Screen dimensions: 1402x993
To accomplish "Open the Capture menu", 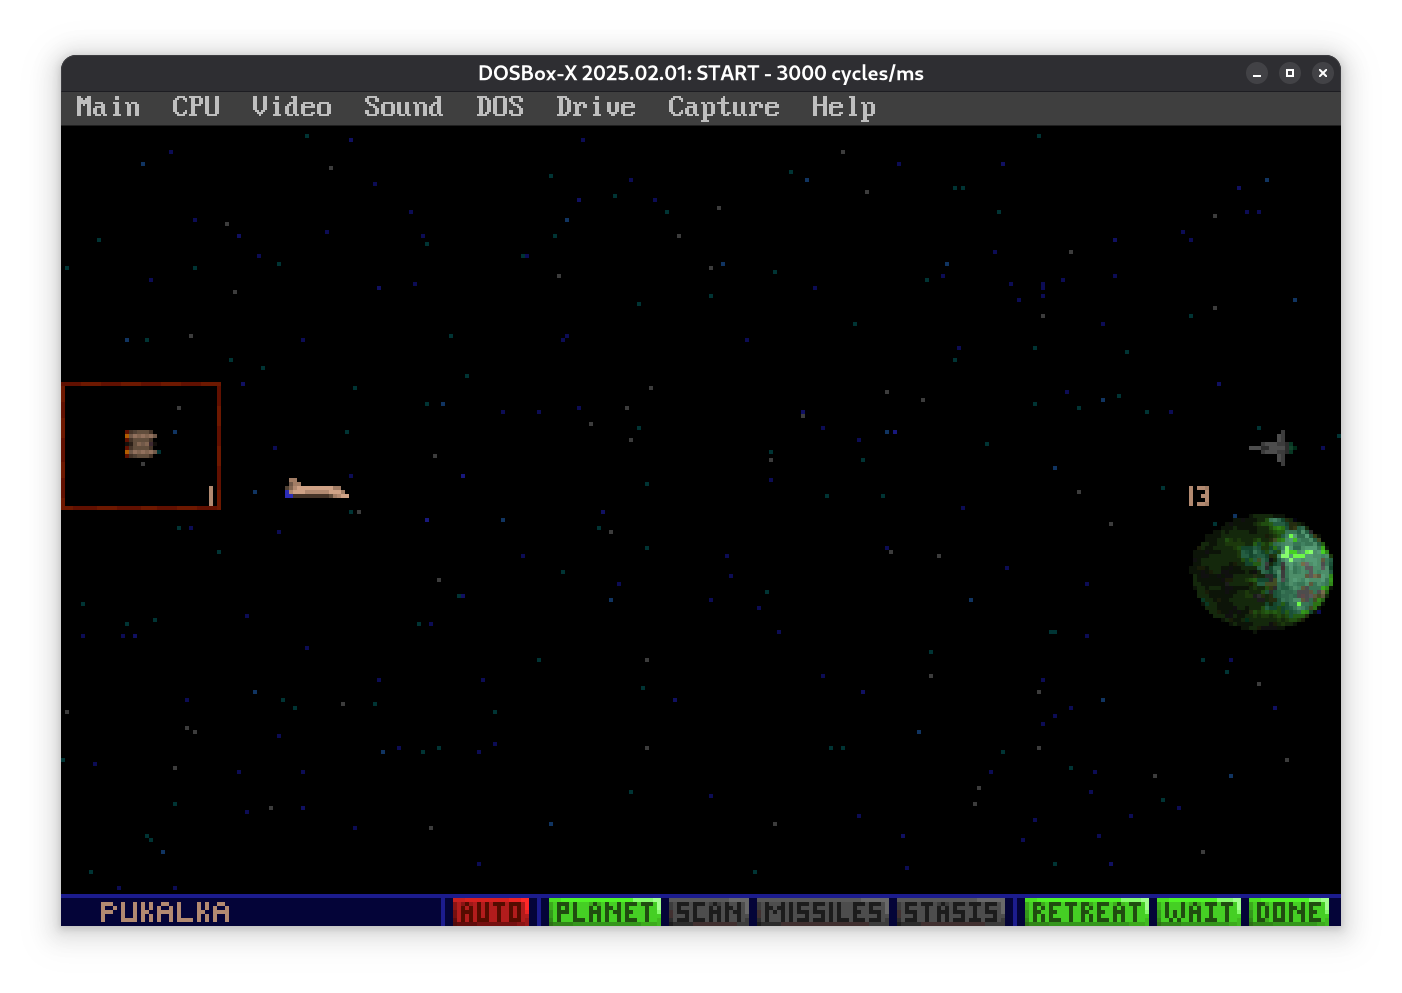I will (723, 107).
